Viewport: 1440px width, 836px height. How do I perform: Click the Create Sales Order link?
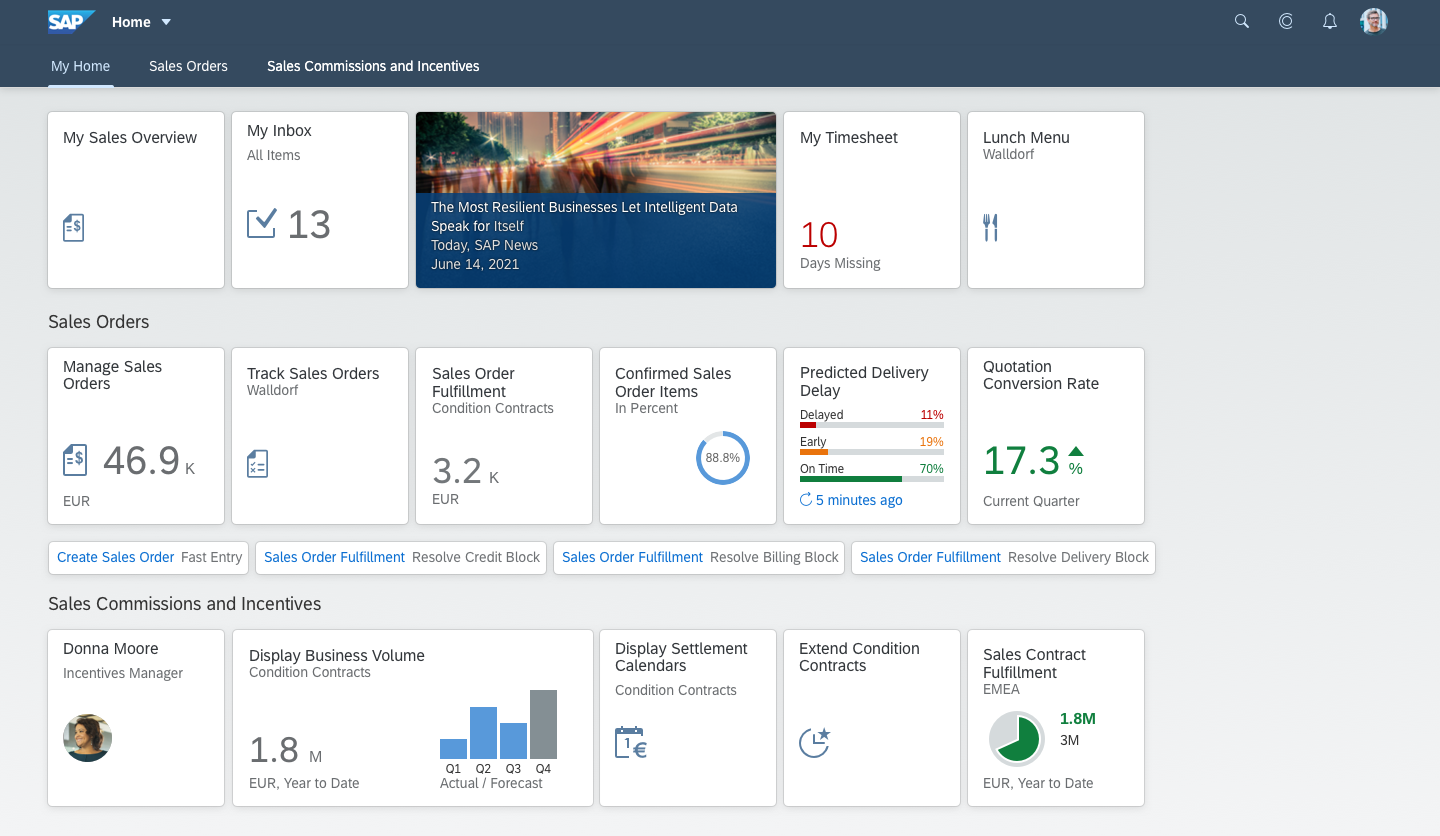click(x=116, y=557)
